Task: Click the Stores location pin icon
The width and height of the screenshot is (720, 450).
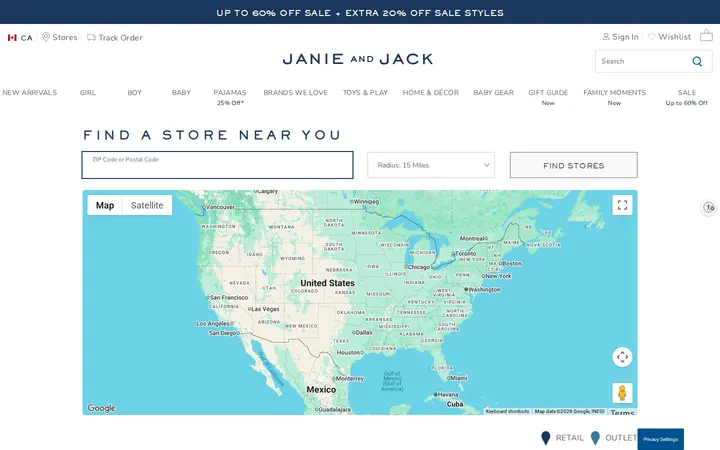Action: [x=46, y=37]
